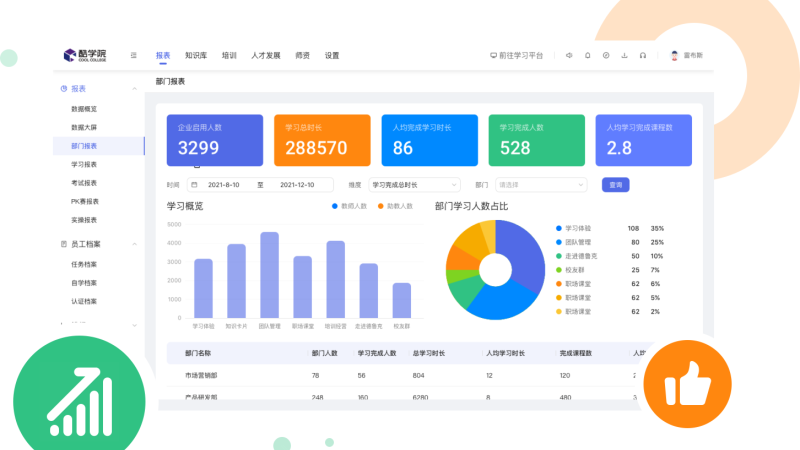Open 数据概览 in sidebar
Image resolution: width=800 pixels, height=450 pixels.
[x=84, y=109]
